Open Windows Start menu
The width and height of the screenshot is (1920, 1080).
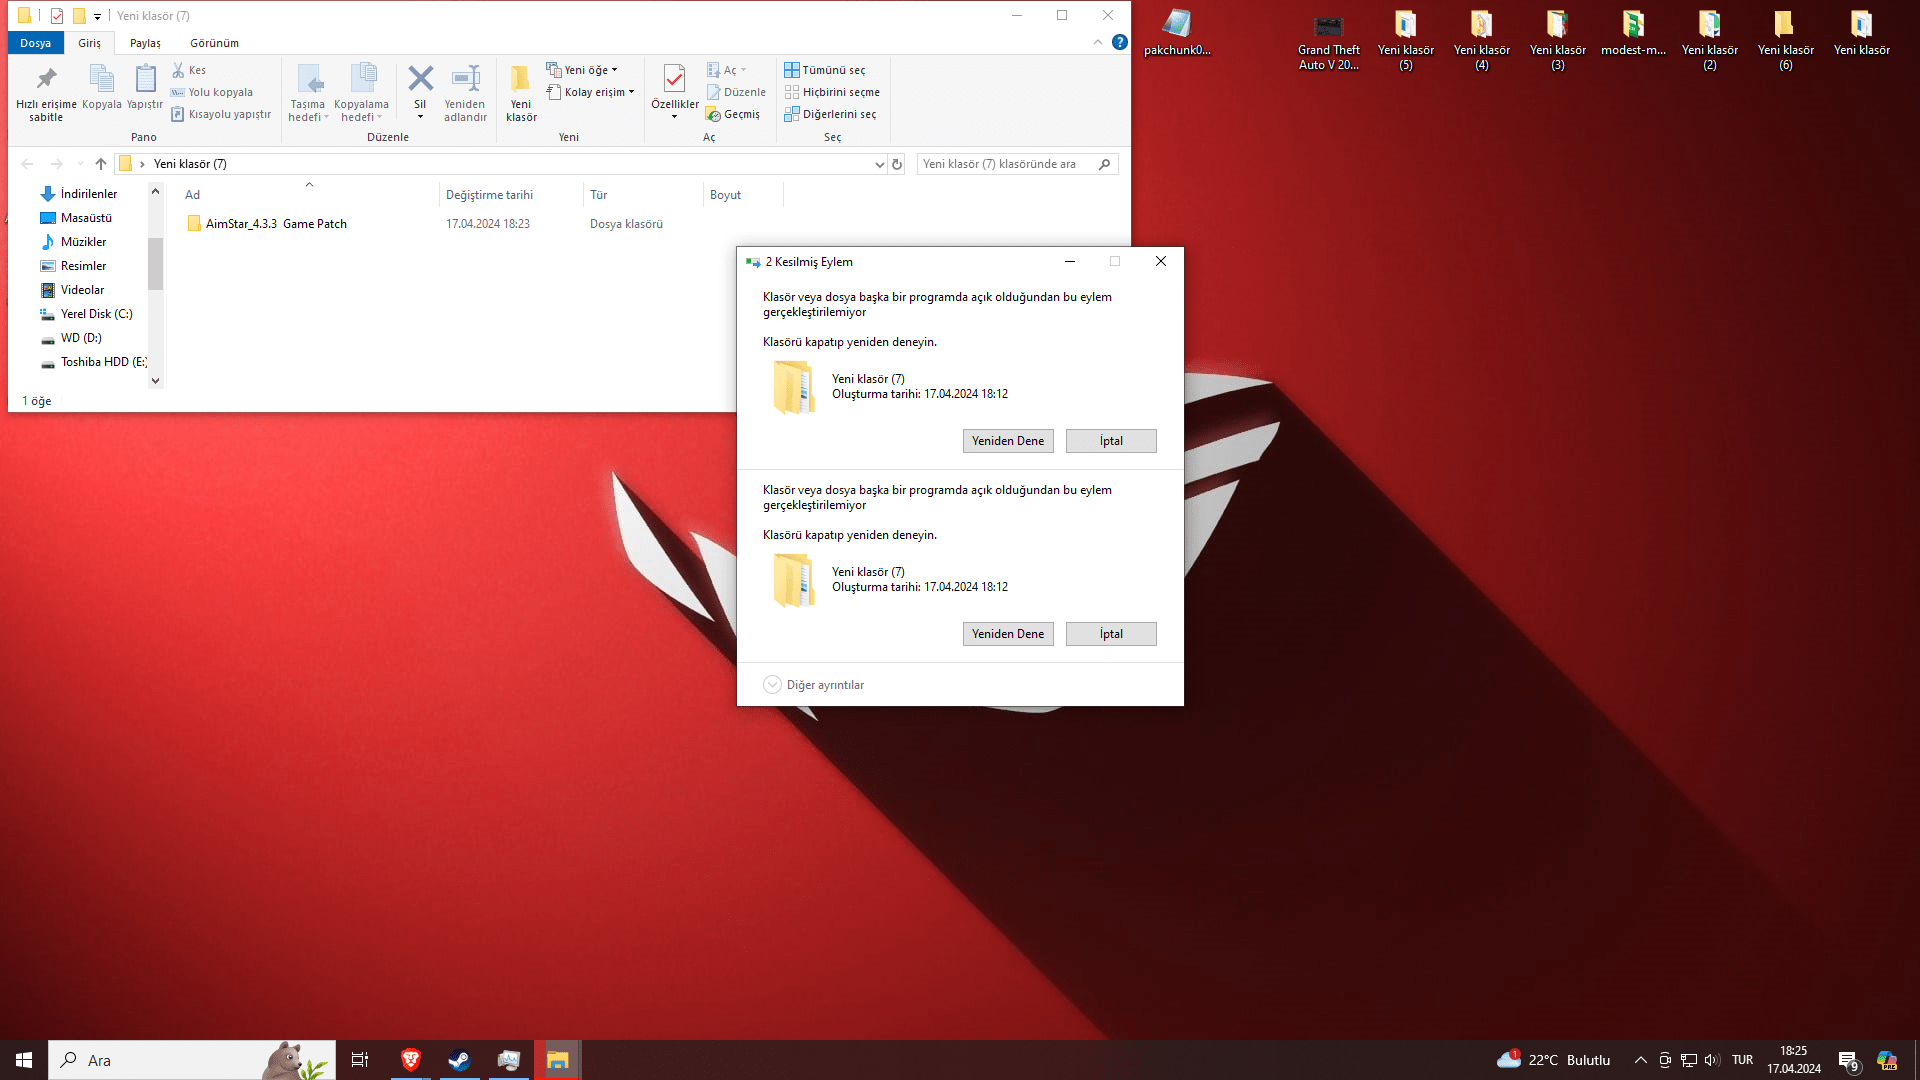point(24,1060)
